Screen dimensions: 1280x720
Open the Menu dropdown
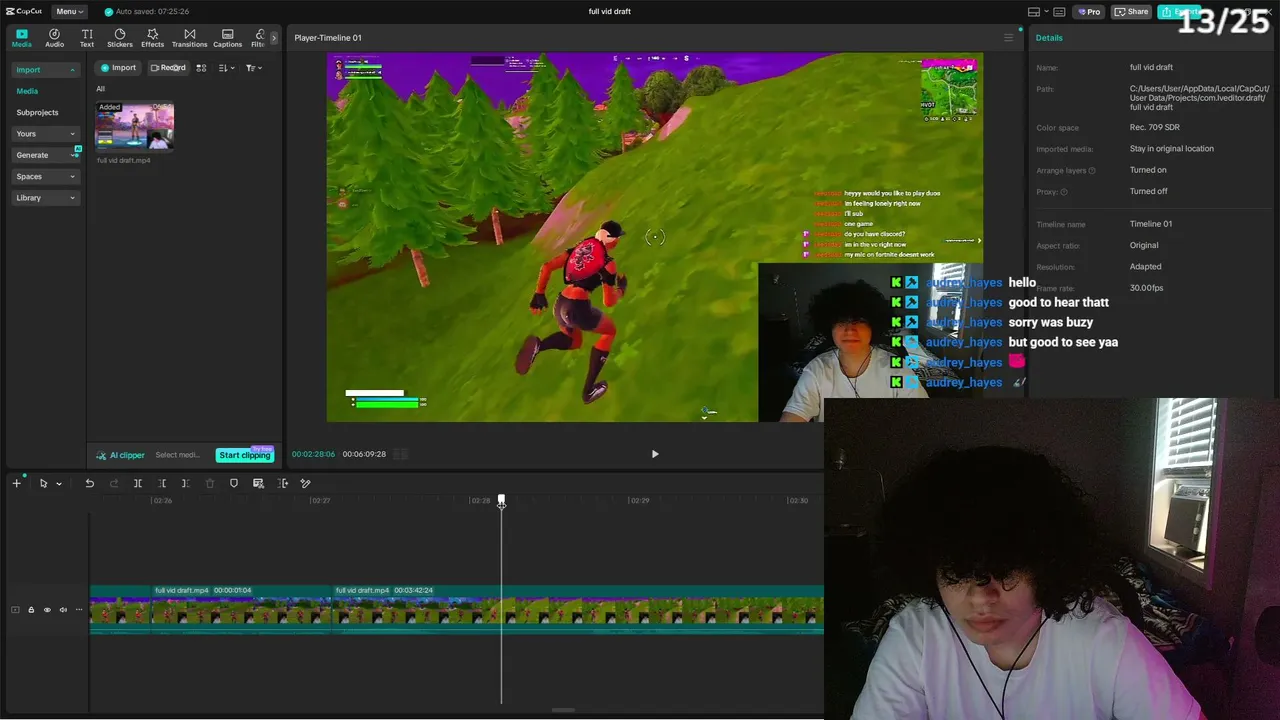69,11
